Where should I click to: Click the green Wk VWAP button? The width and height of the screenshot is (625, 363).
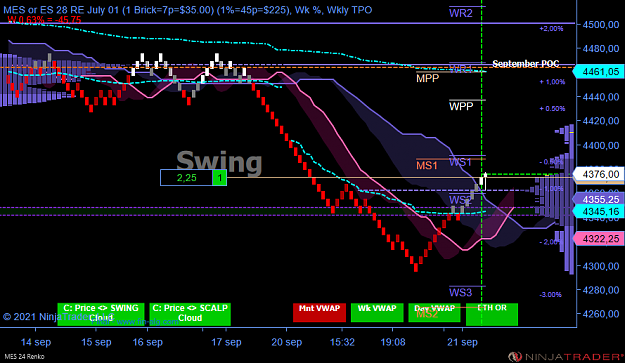point(377,312)
